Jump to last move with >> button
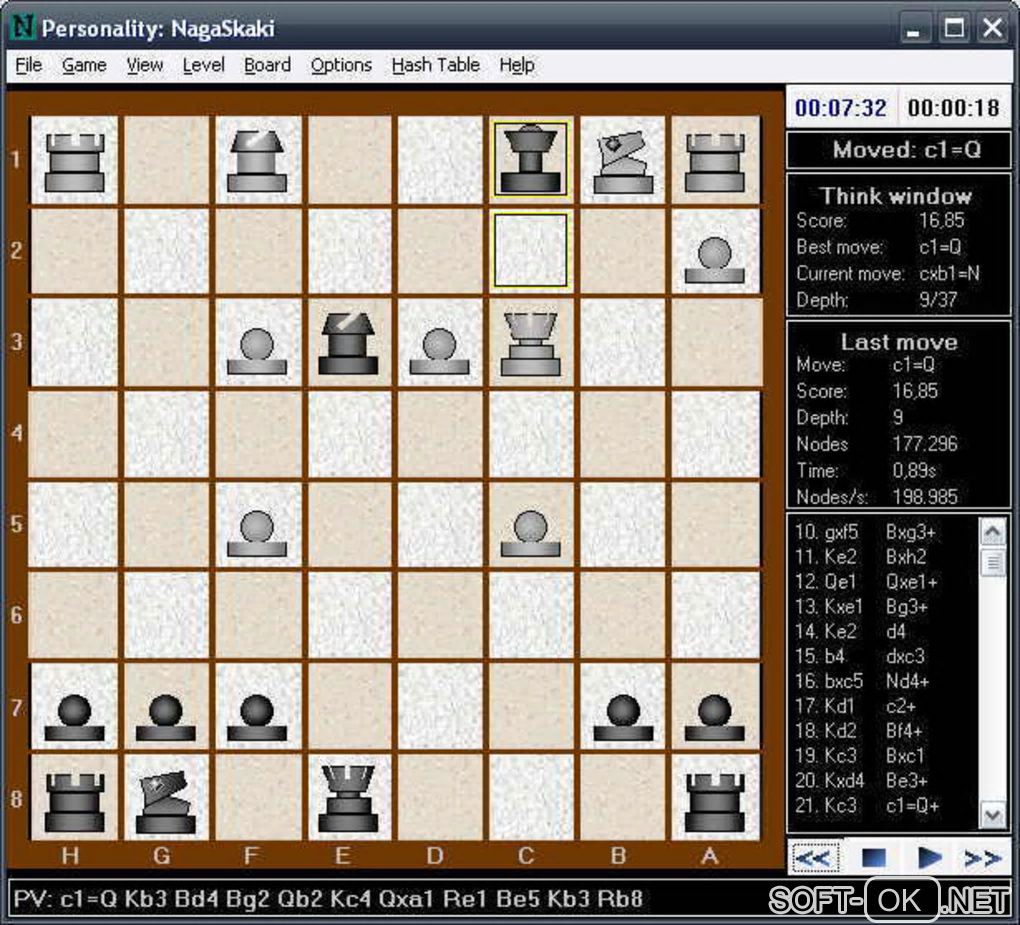 click(x=982, y=858)
